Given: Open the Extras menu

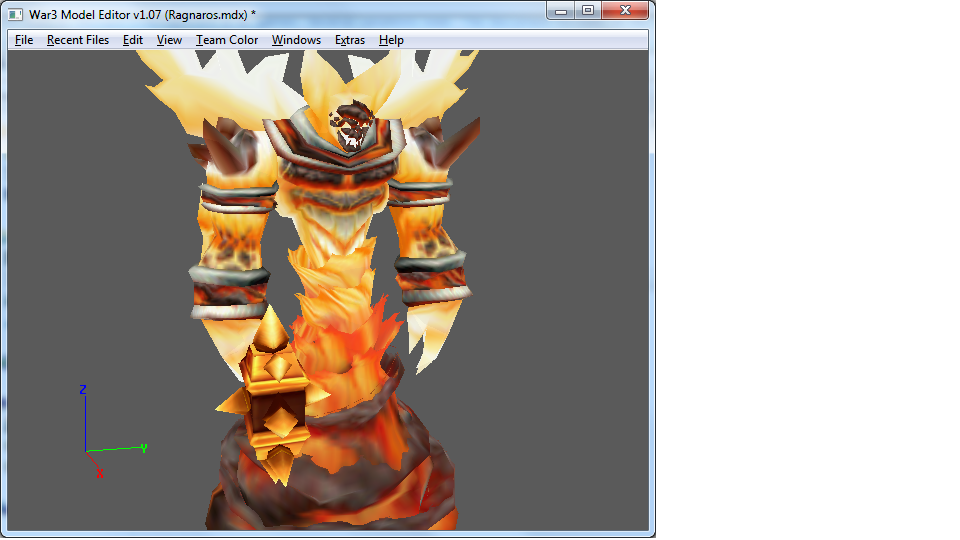Looking at the screenshot, I should coord(350,40).
